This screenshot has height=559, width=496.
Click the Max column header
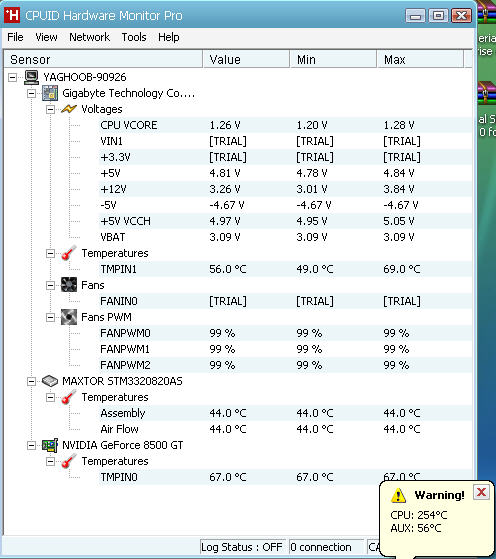420,59
